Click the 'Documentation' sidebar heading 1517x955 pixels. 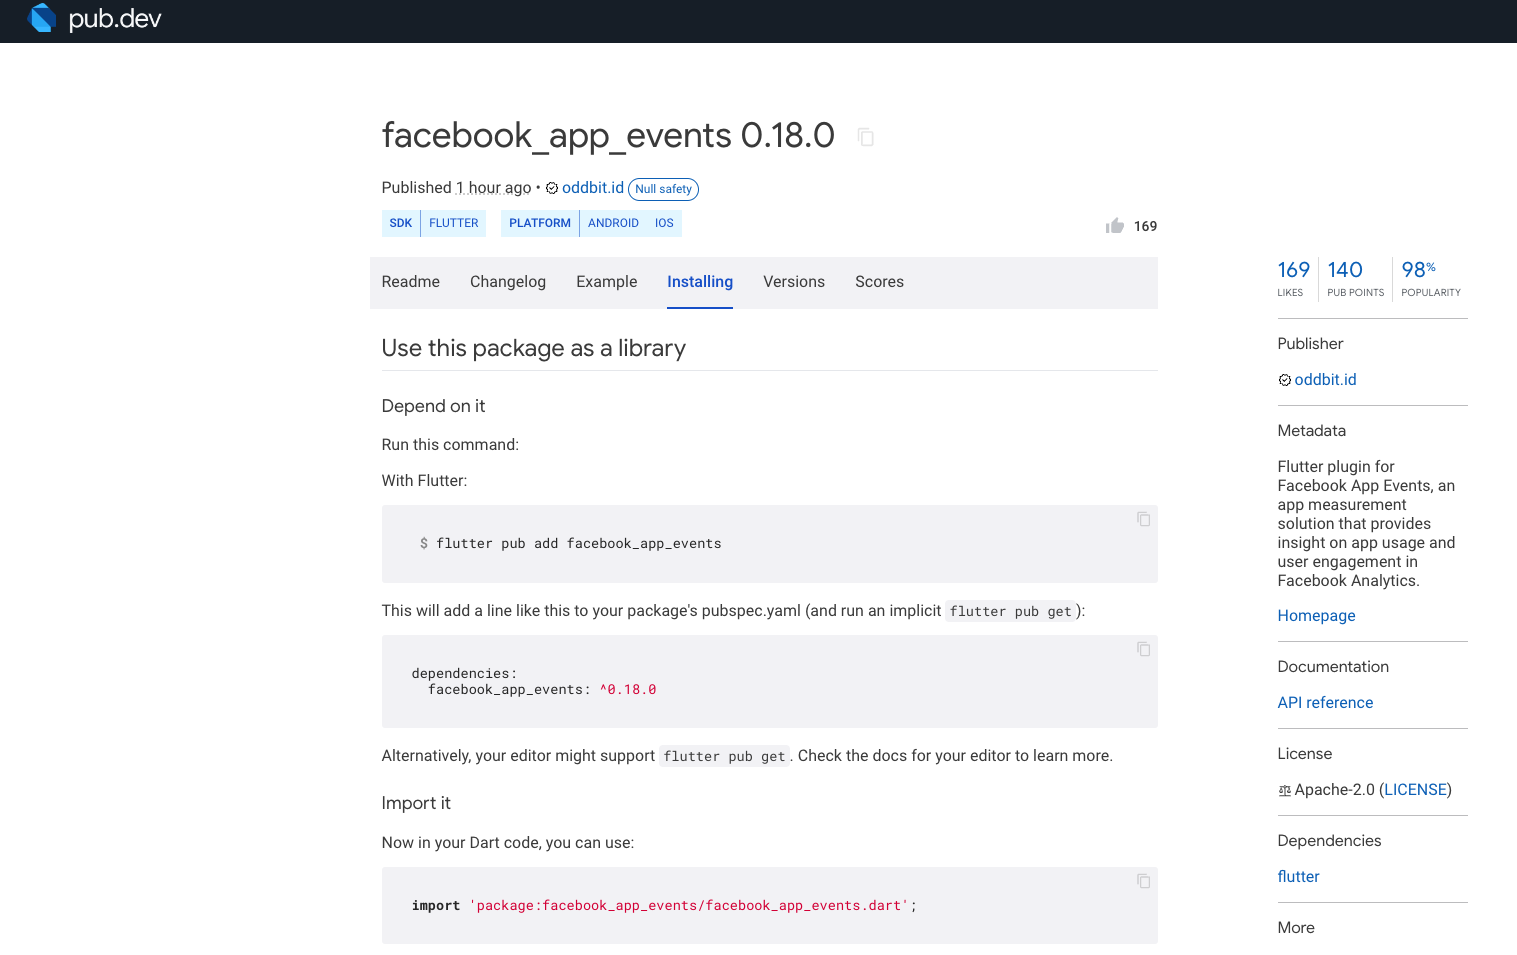1333,667
